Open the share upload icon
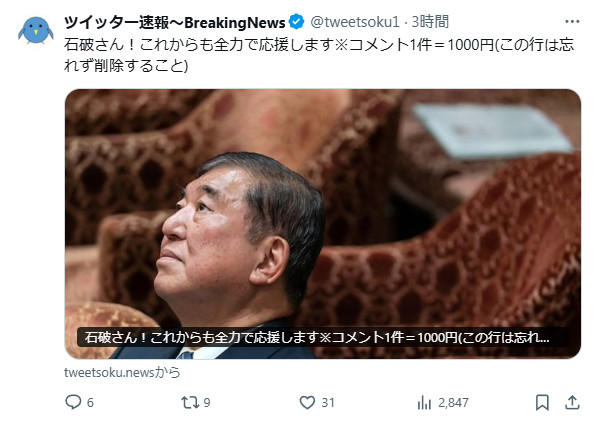The image size is (598, 424). 572,402
